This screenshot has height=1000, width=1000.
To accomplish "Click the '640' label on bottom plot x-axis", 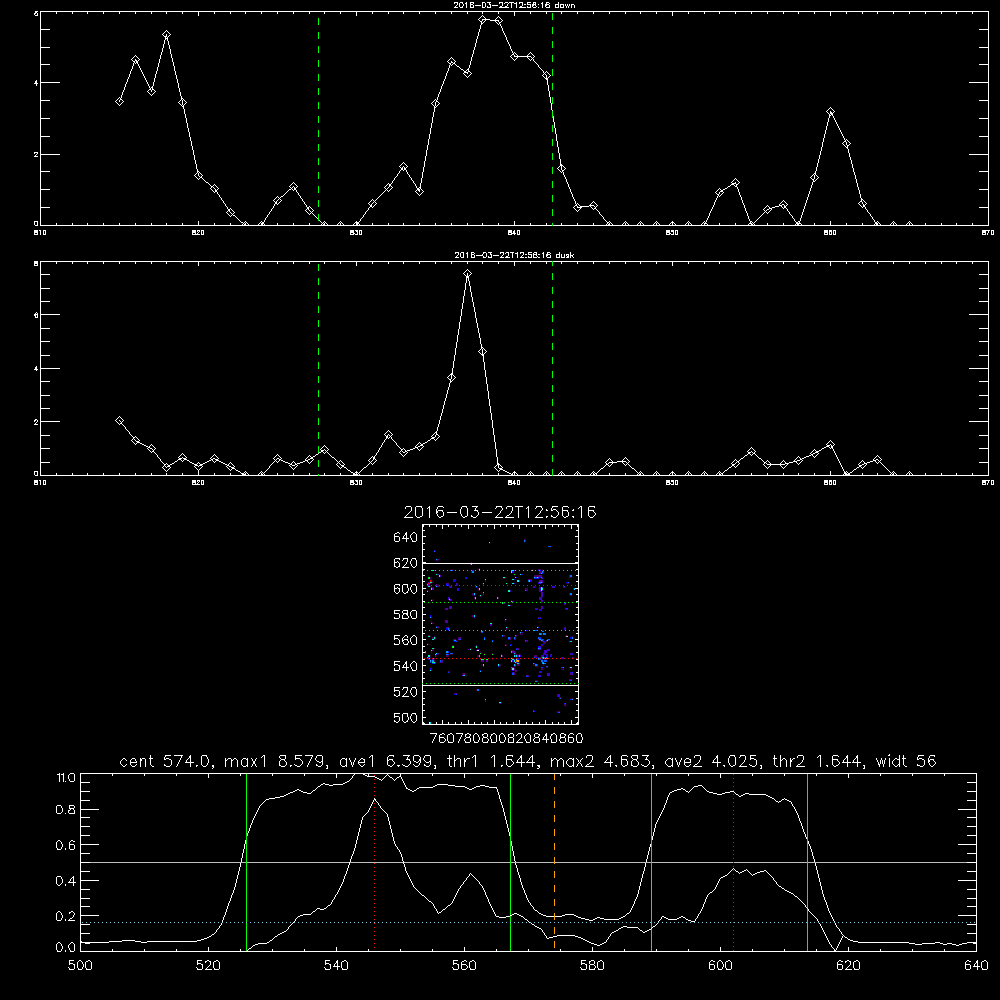I will click(x=976, y=966).
